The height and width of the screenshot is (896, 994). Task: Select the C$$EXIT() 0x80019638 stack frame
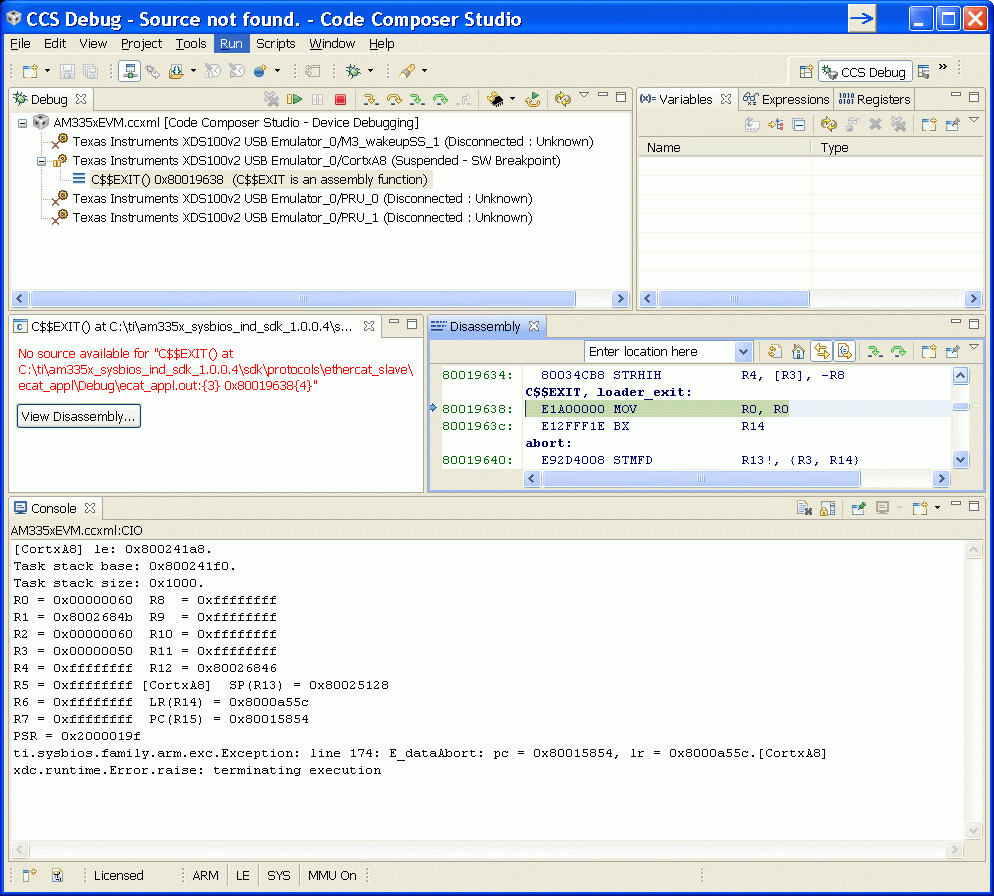pos(259,180)
